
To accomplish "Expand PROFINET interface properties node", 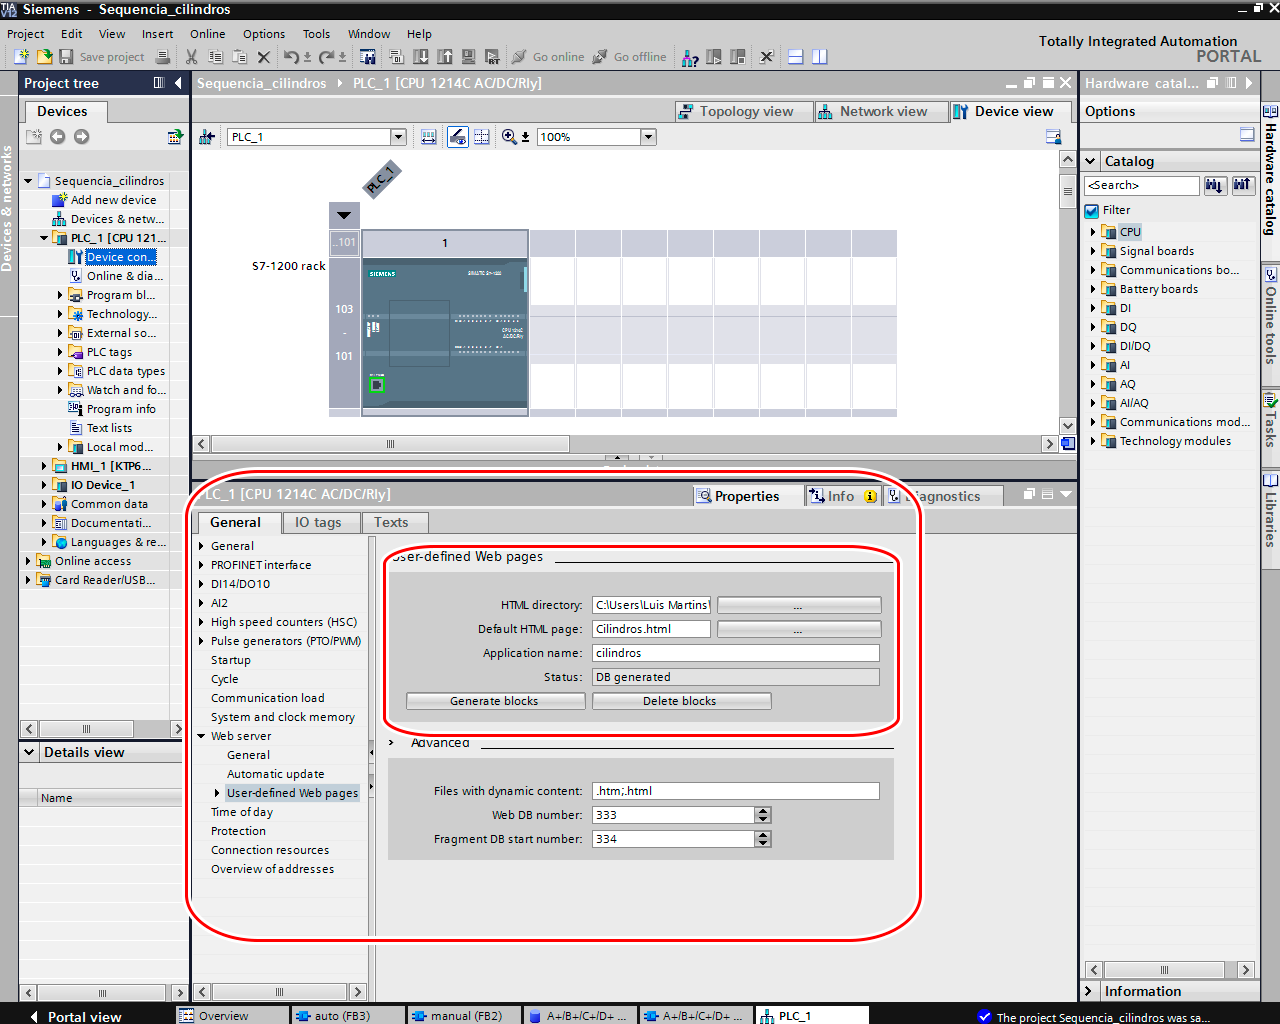I will point(201,565).
